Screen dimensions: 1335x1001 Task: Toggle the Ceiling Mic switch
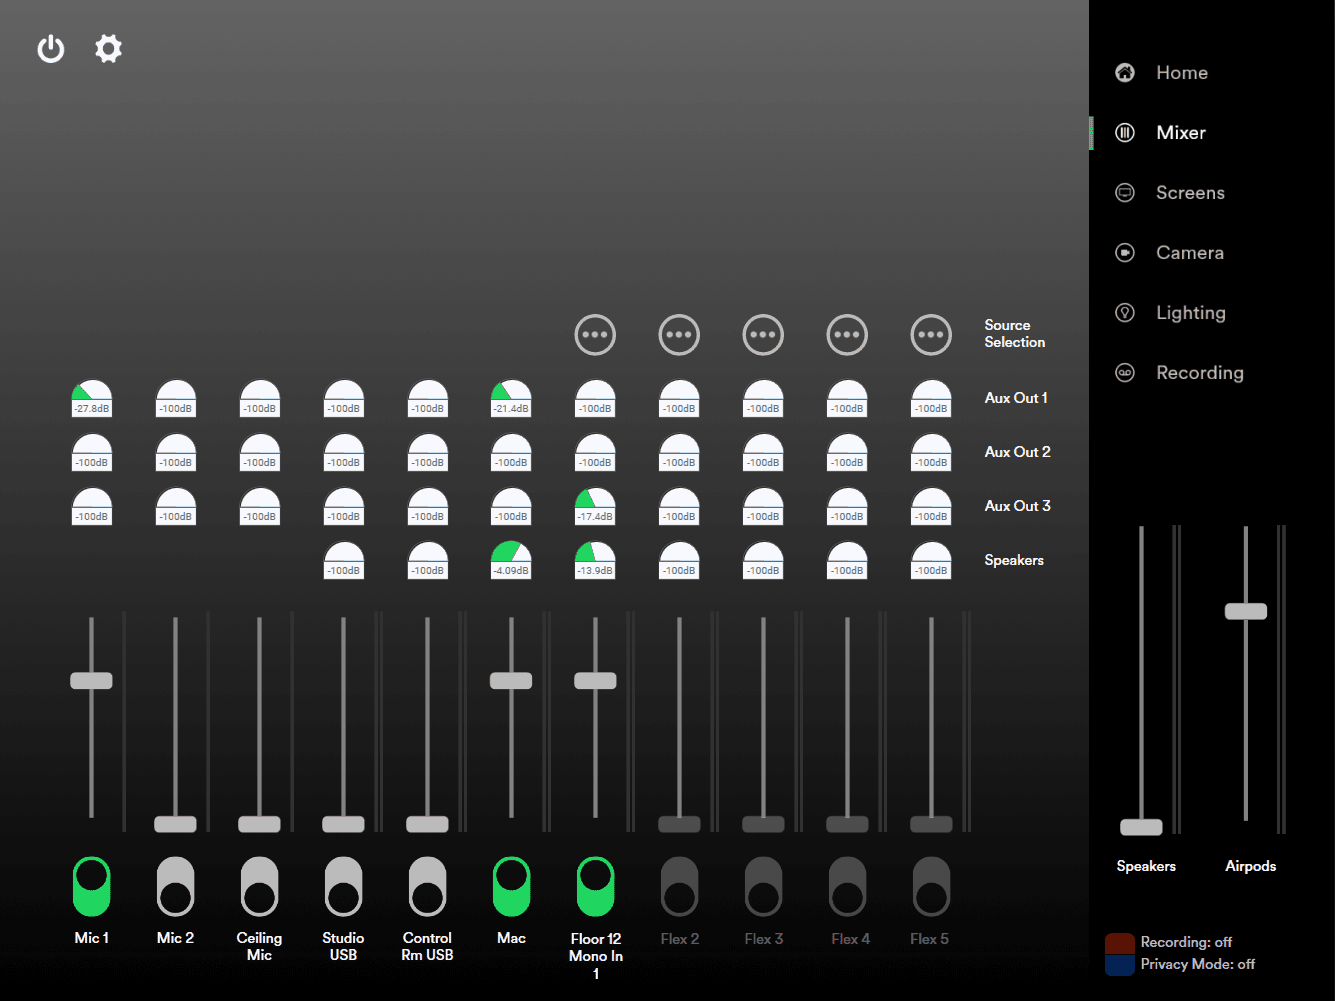(x=259, y=886)
